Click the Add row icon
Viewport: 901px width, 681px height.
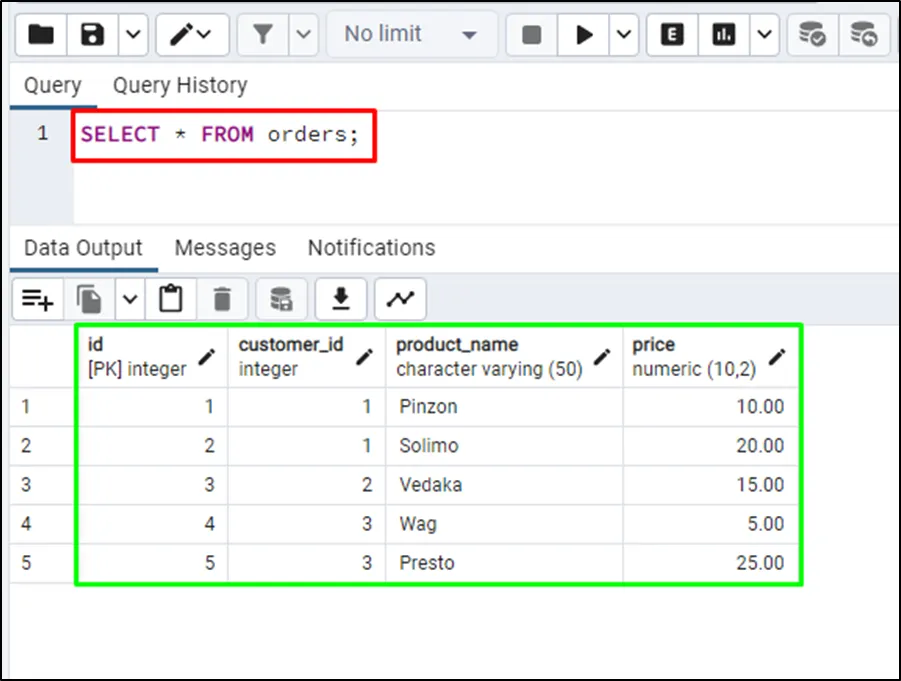coord(38,299)
